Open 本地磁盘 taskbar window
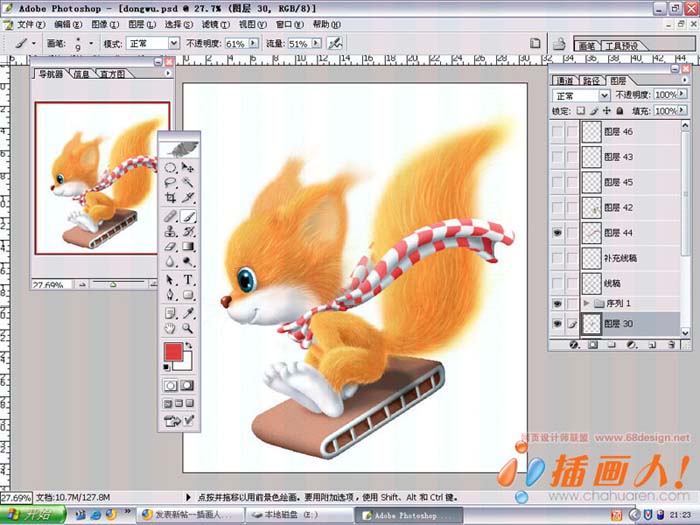700x525 pixels. [300, 515]
